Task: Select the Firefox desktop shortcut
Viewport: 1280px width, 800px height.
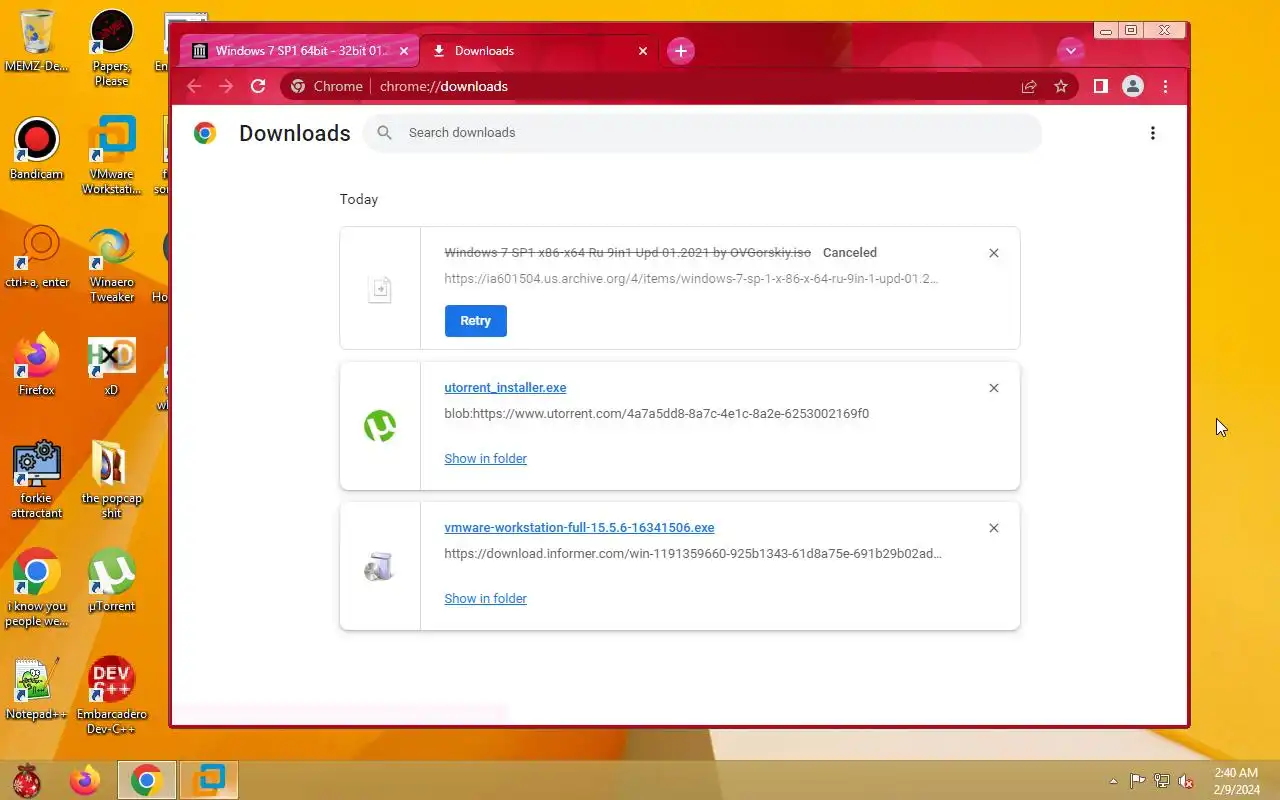Action: (37, 365)
